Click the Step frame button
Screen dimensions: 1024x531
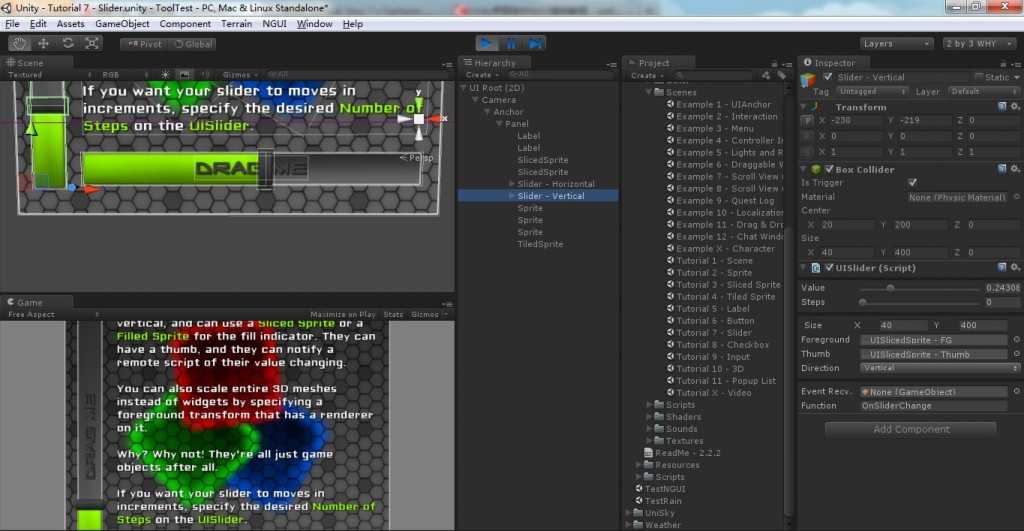[x=535, y=44]
